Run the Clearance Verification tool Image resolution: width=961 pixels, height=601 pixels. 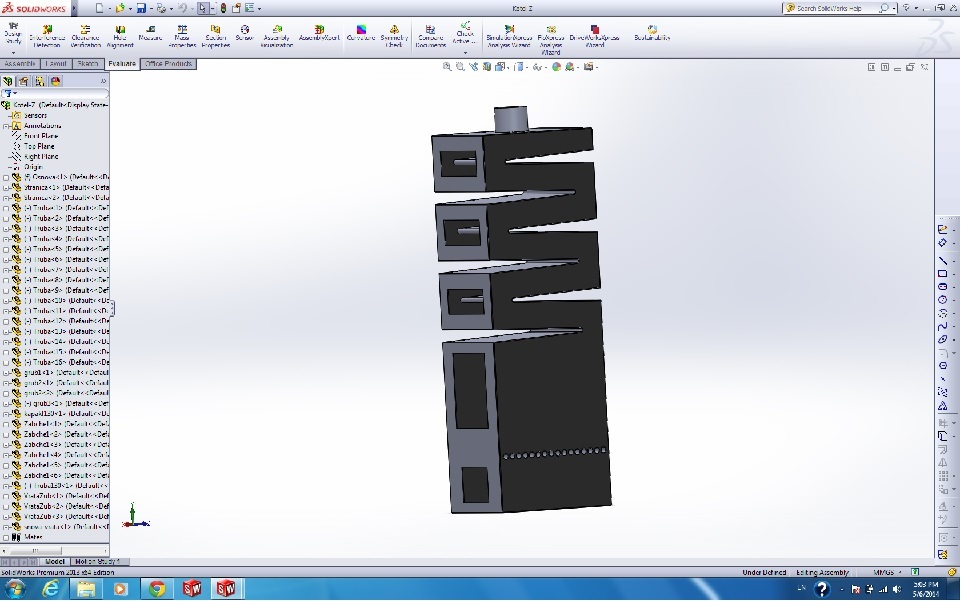pos(85,35)
